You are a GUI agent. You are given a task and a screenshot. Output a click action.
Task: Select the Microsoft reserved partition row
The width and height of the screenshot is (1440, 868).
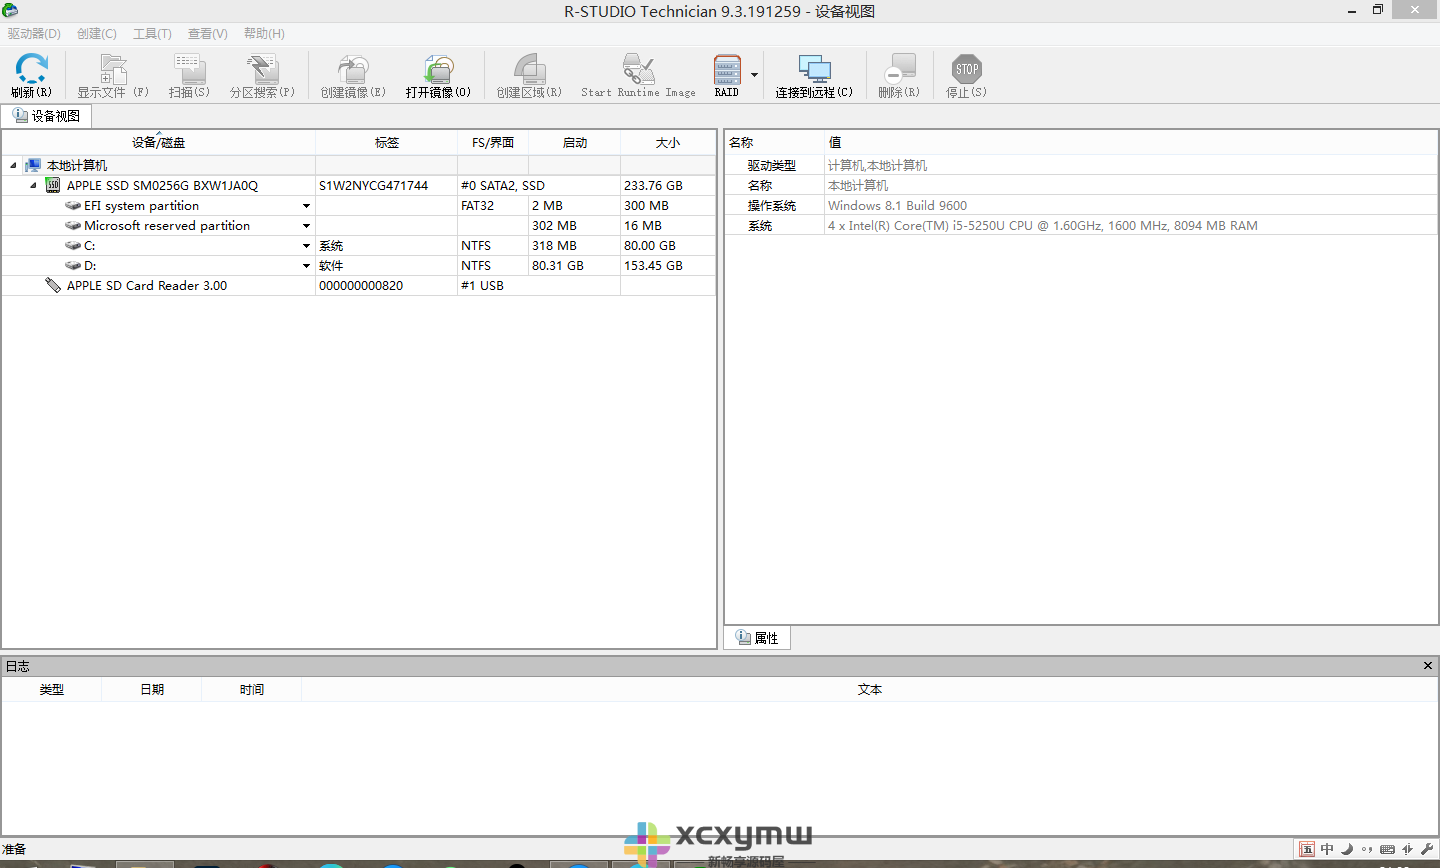pos(359,225)
